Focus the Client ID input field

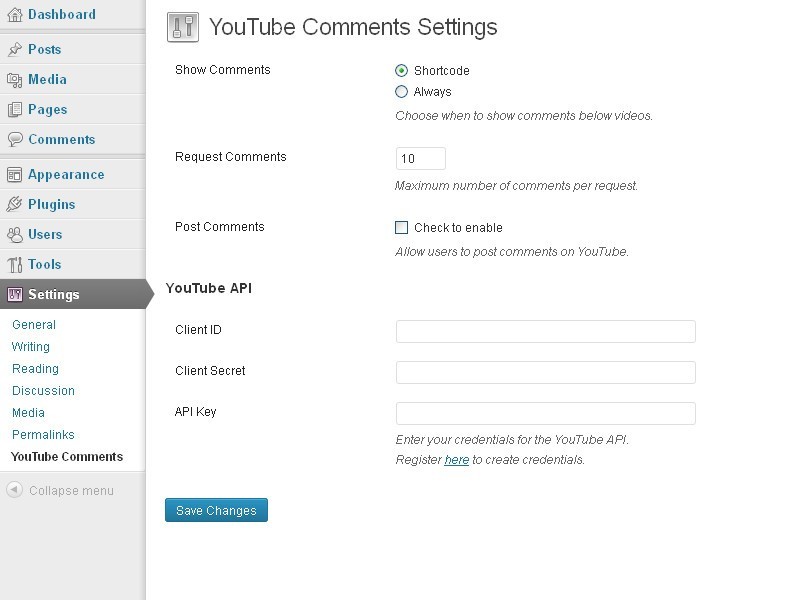[x=545, y=332]
